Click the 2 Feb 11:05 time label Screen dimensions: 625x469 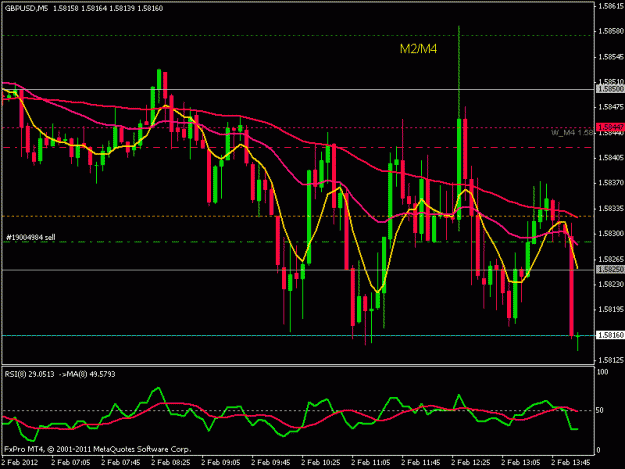(x=370, y=463)
